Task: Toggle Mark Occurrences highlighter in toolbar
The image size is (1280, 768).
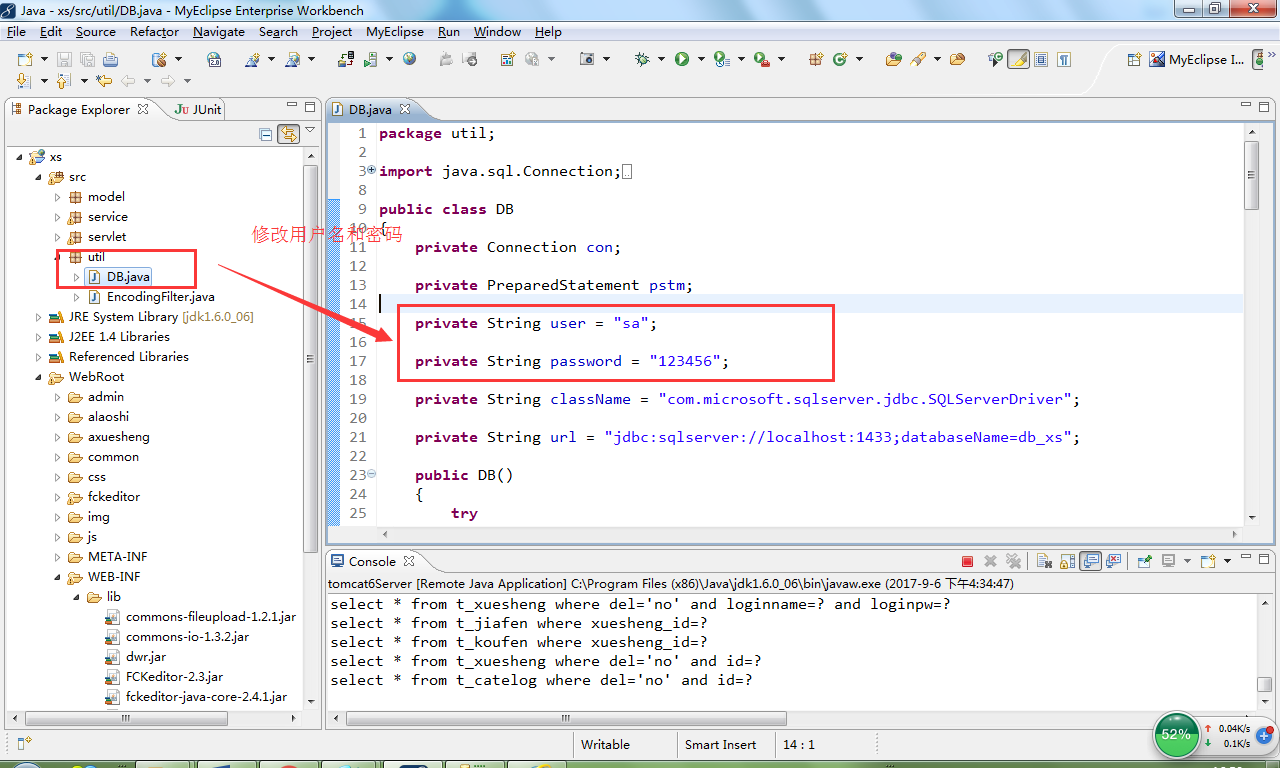Action: pyautogui.click(x=1018, y=60)
